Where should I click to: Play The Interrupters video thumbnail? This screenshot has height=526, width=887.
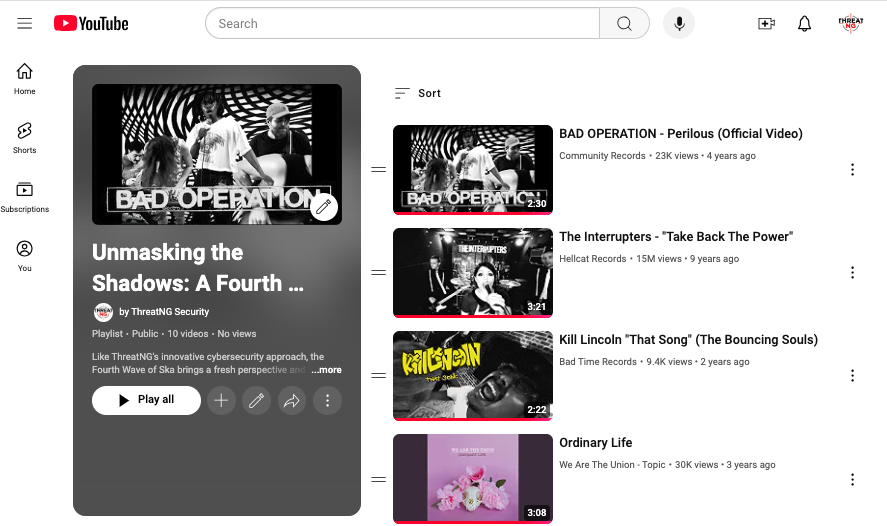pyautogui.click(x=473, y=273)
